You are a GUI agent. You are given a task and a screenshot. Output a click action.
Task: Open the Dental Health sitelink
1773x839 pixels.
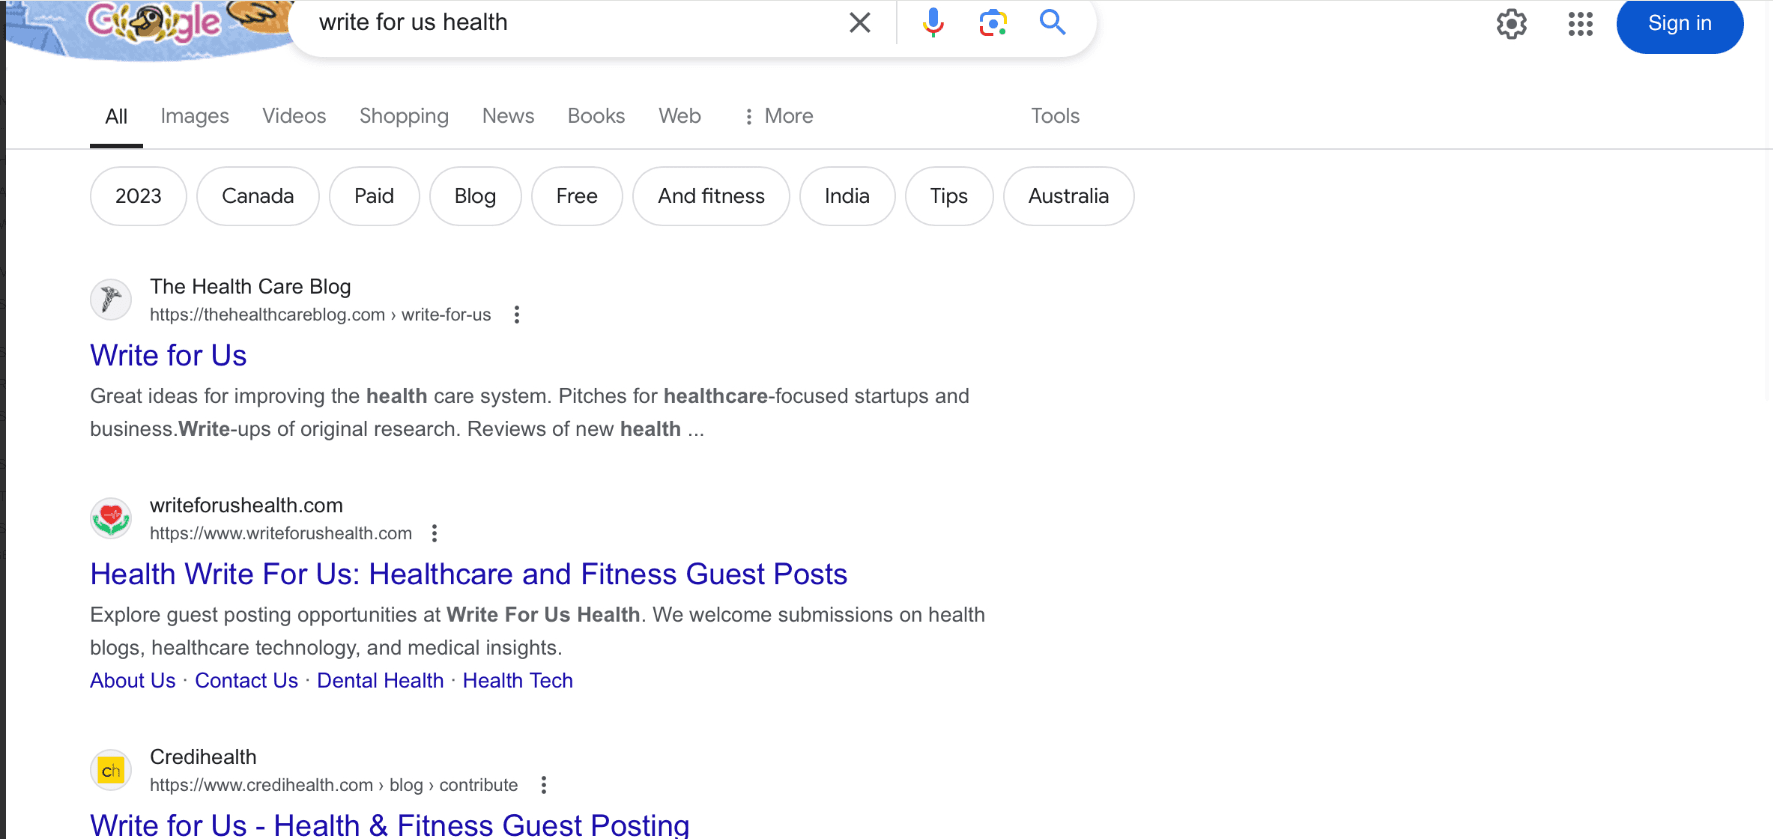point(380,681)
